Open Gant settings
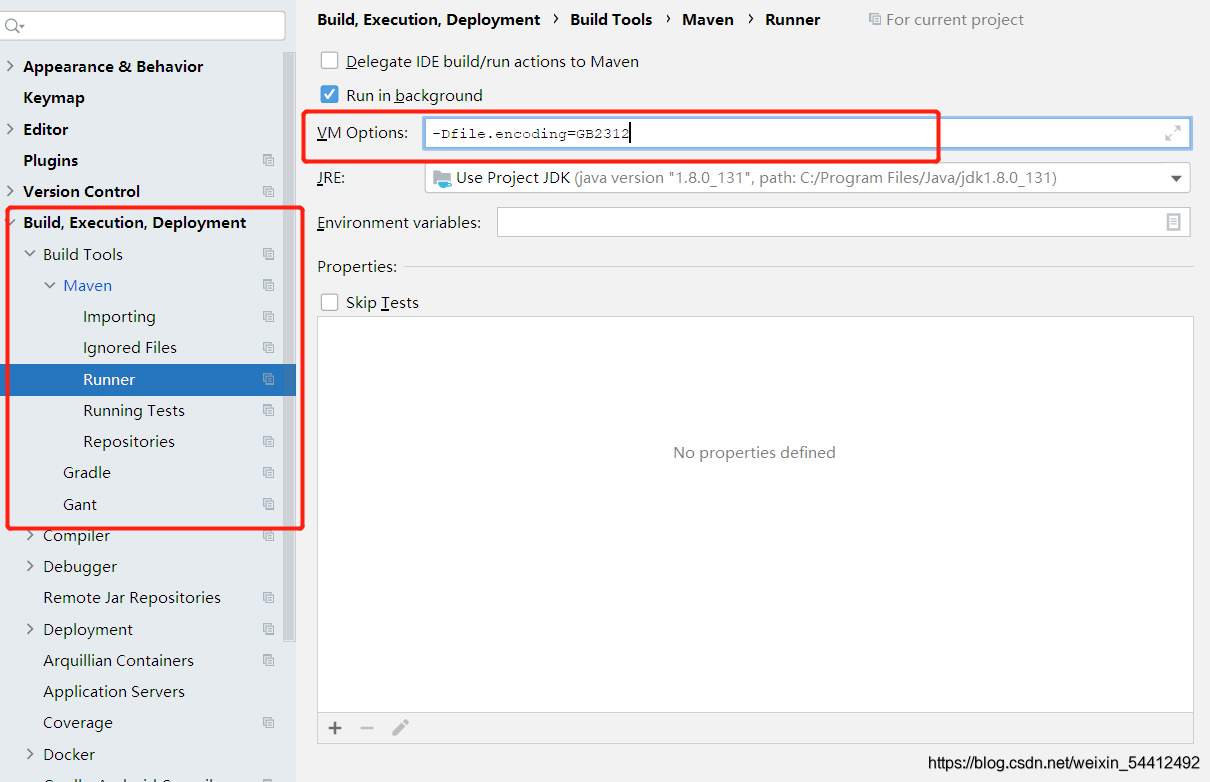Image resolution: width=1210 pixels, height=782 pixels. [x=80, y=504]
